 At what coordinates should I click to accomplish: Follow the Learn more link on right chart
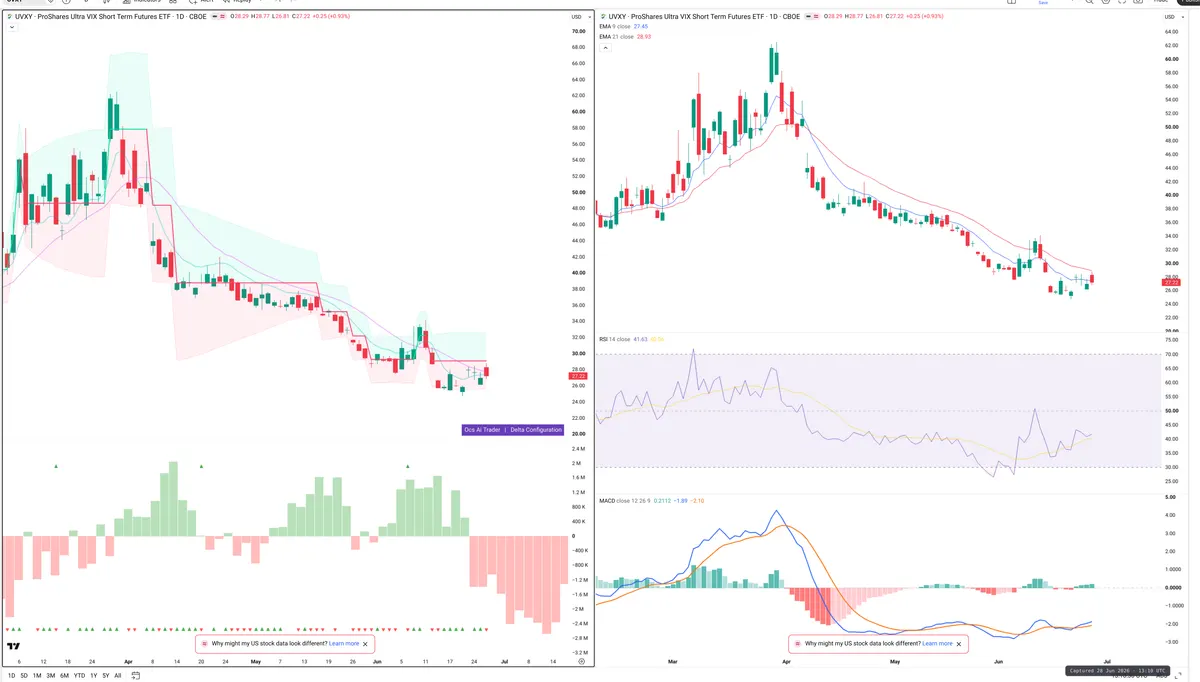938,644
